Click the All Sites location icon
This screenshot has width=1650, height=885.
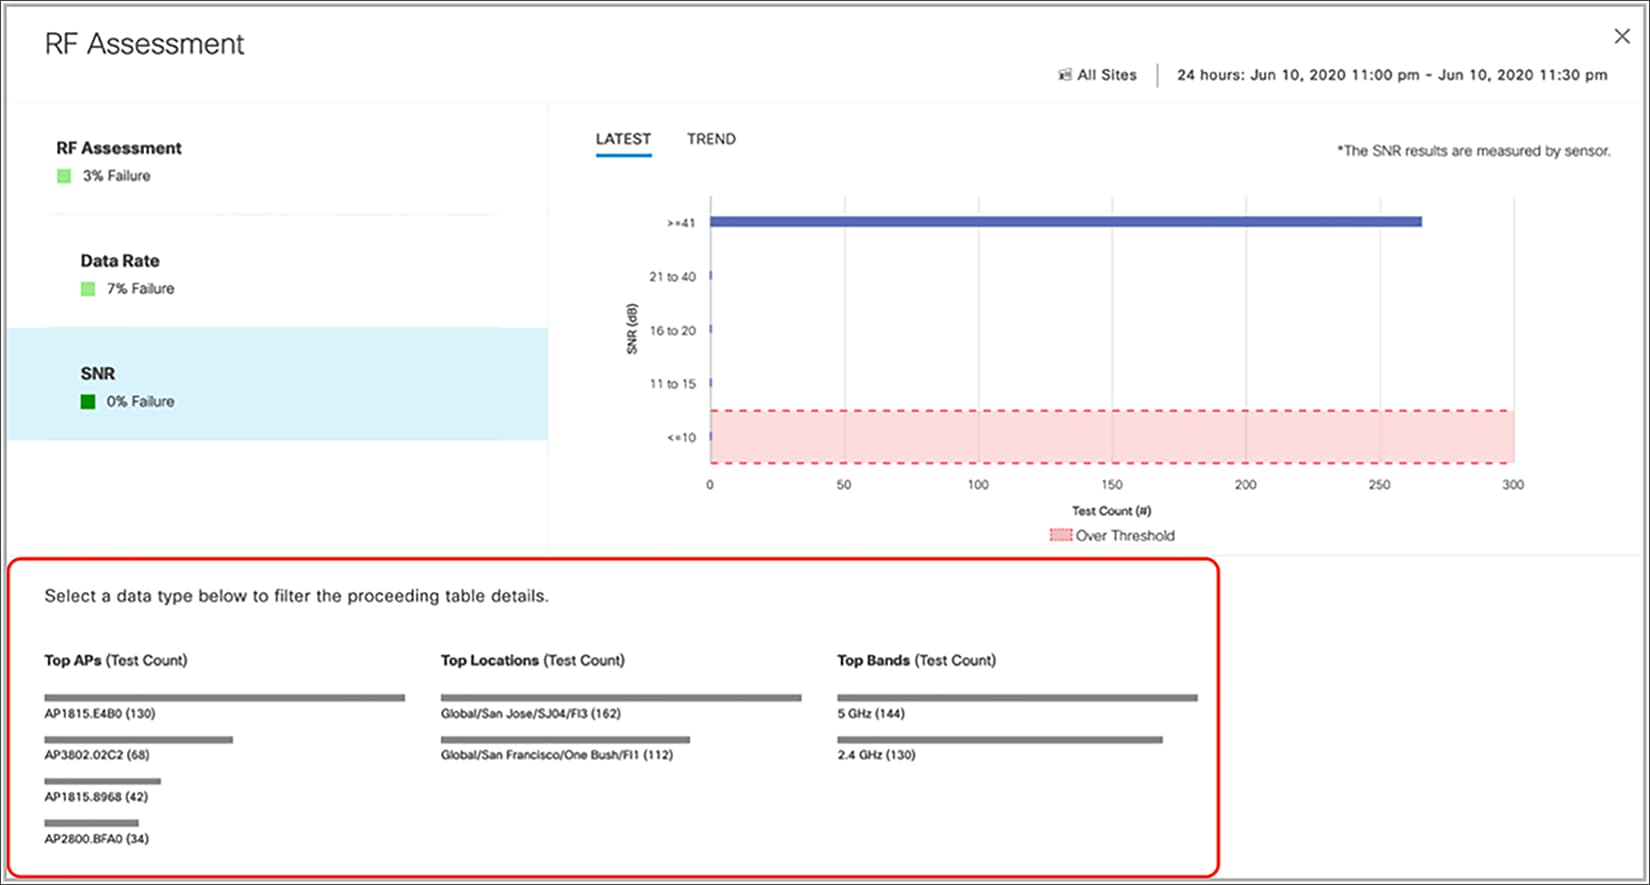coord(1065,75)
